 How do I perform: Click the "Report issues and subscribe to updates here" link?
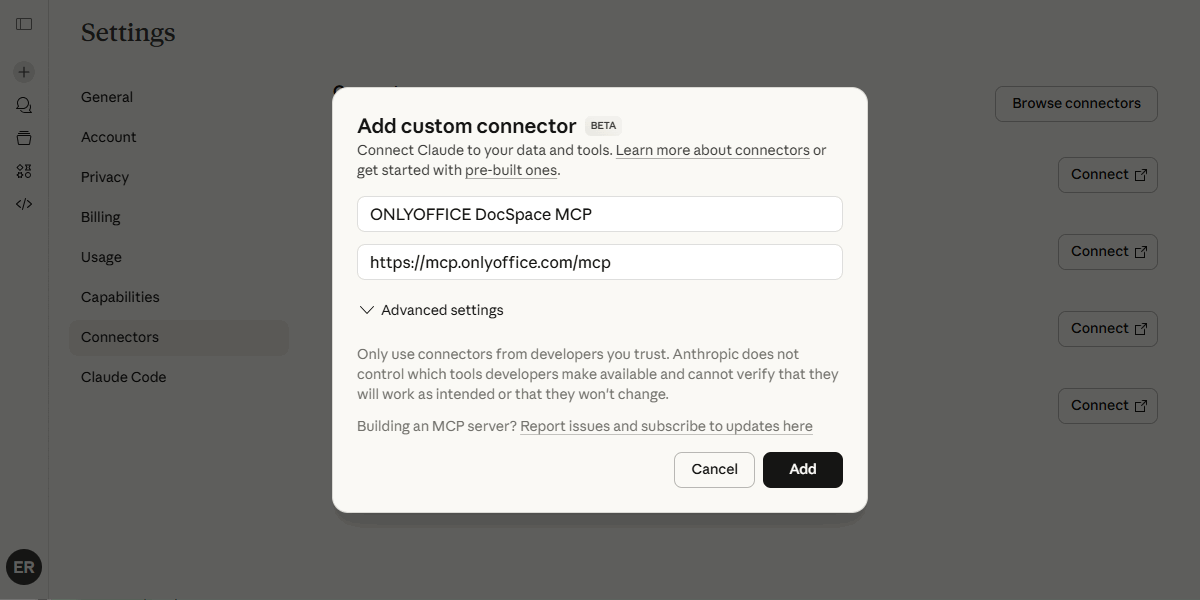[x=667, y=426]
